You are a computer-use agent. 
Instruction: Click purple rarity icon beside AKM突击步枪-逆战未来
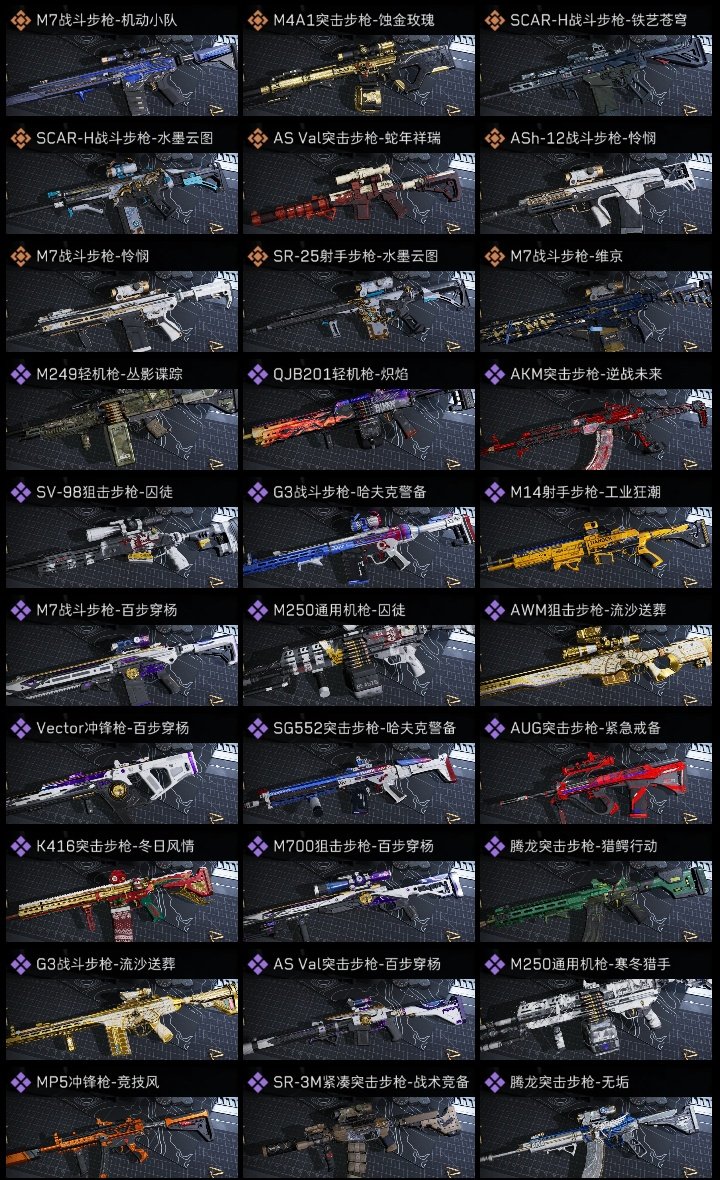click(494, 374)
